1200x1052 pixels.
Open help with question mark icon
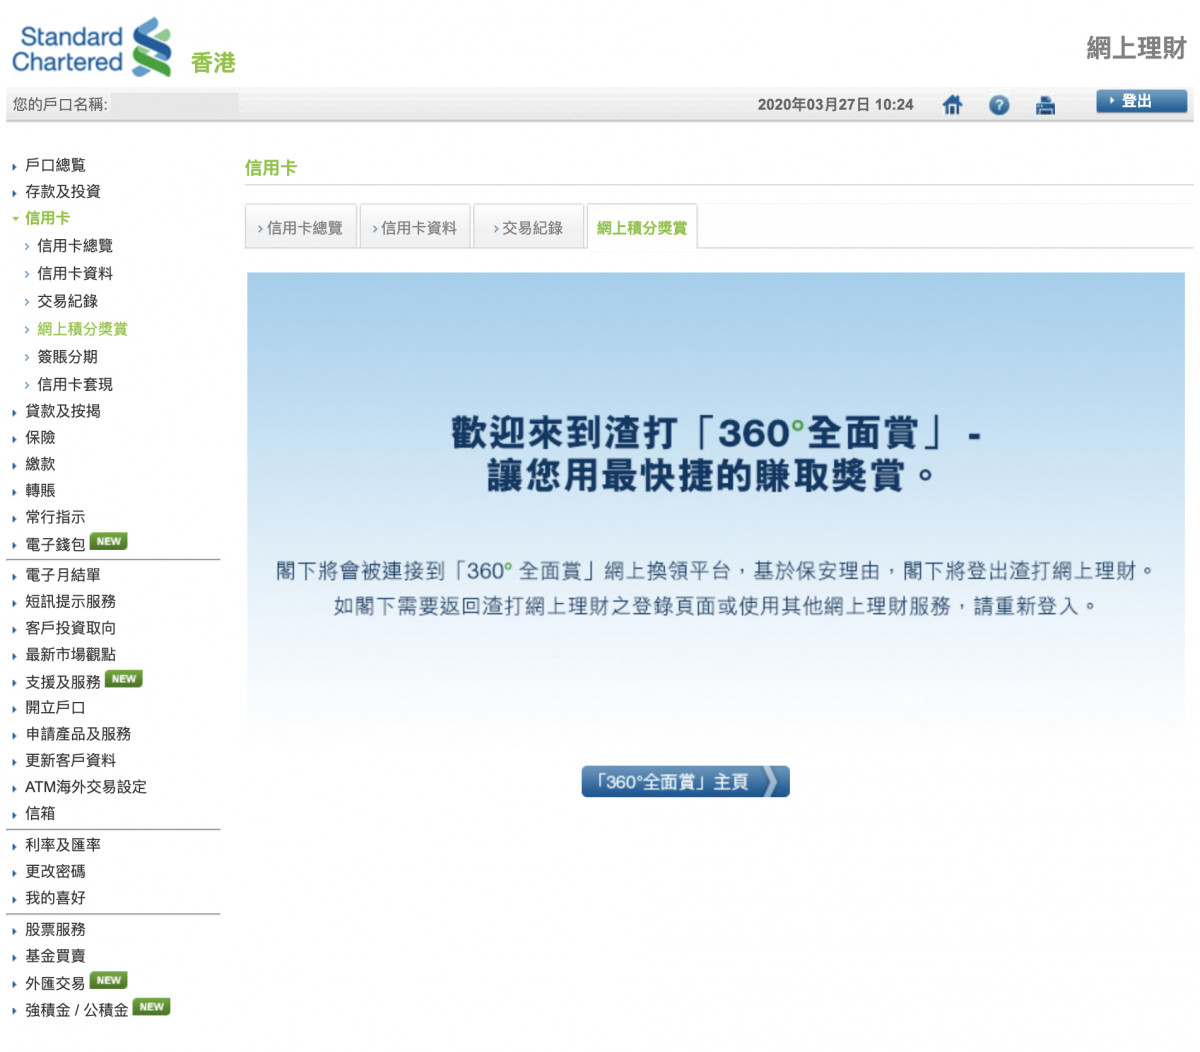[999, 104]
